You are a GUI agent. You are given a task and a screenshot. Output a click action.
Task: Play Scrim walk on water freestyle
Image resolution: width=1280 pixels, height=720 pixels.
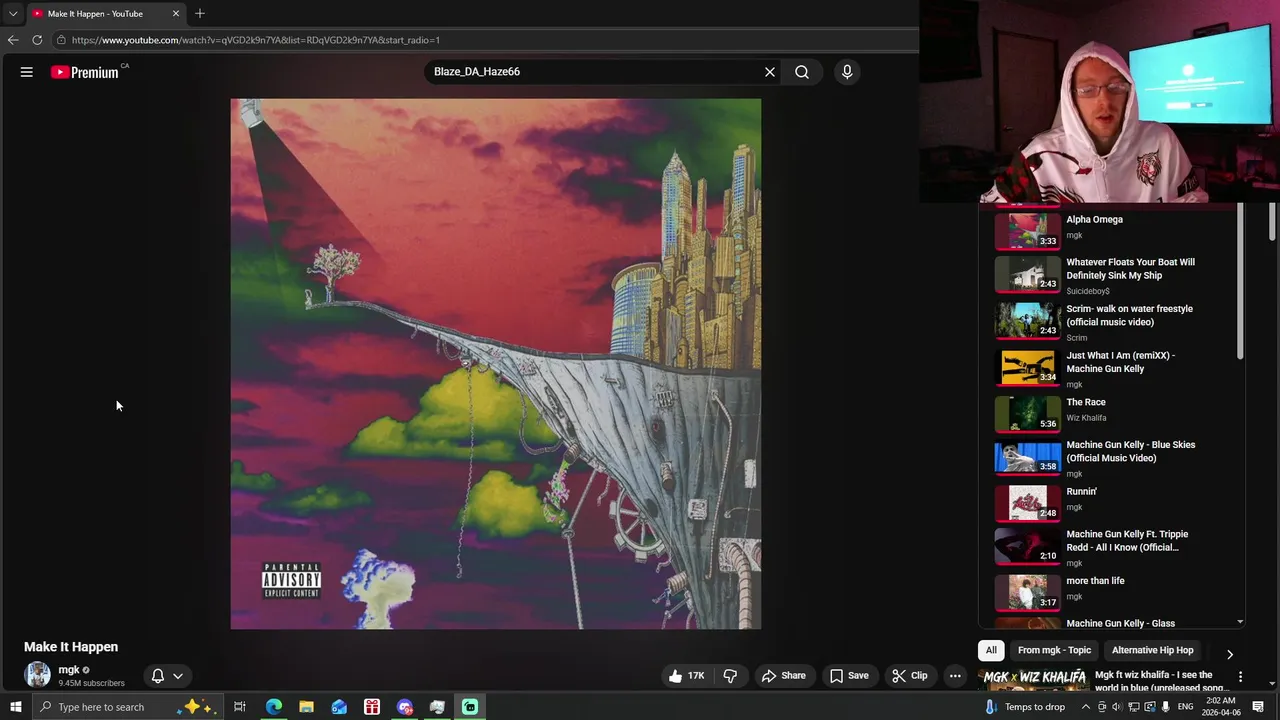(1110, 321)
